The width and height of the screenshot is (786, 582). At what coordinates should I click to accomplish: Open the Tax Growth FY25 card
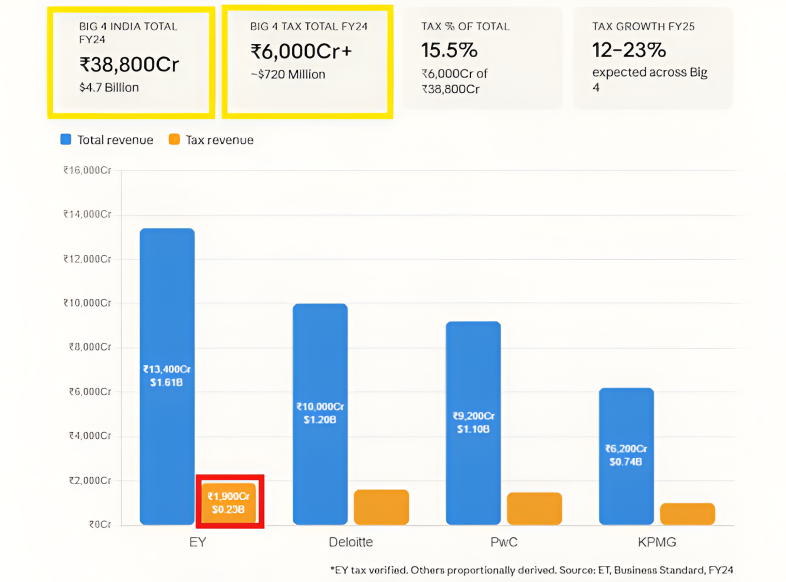point(652,58)
